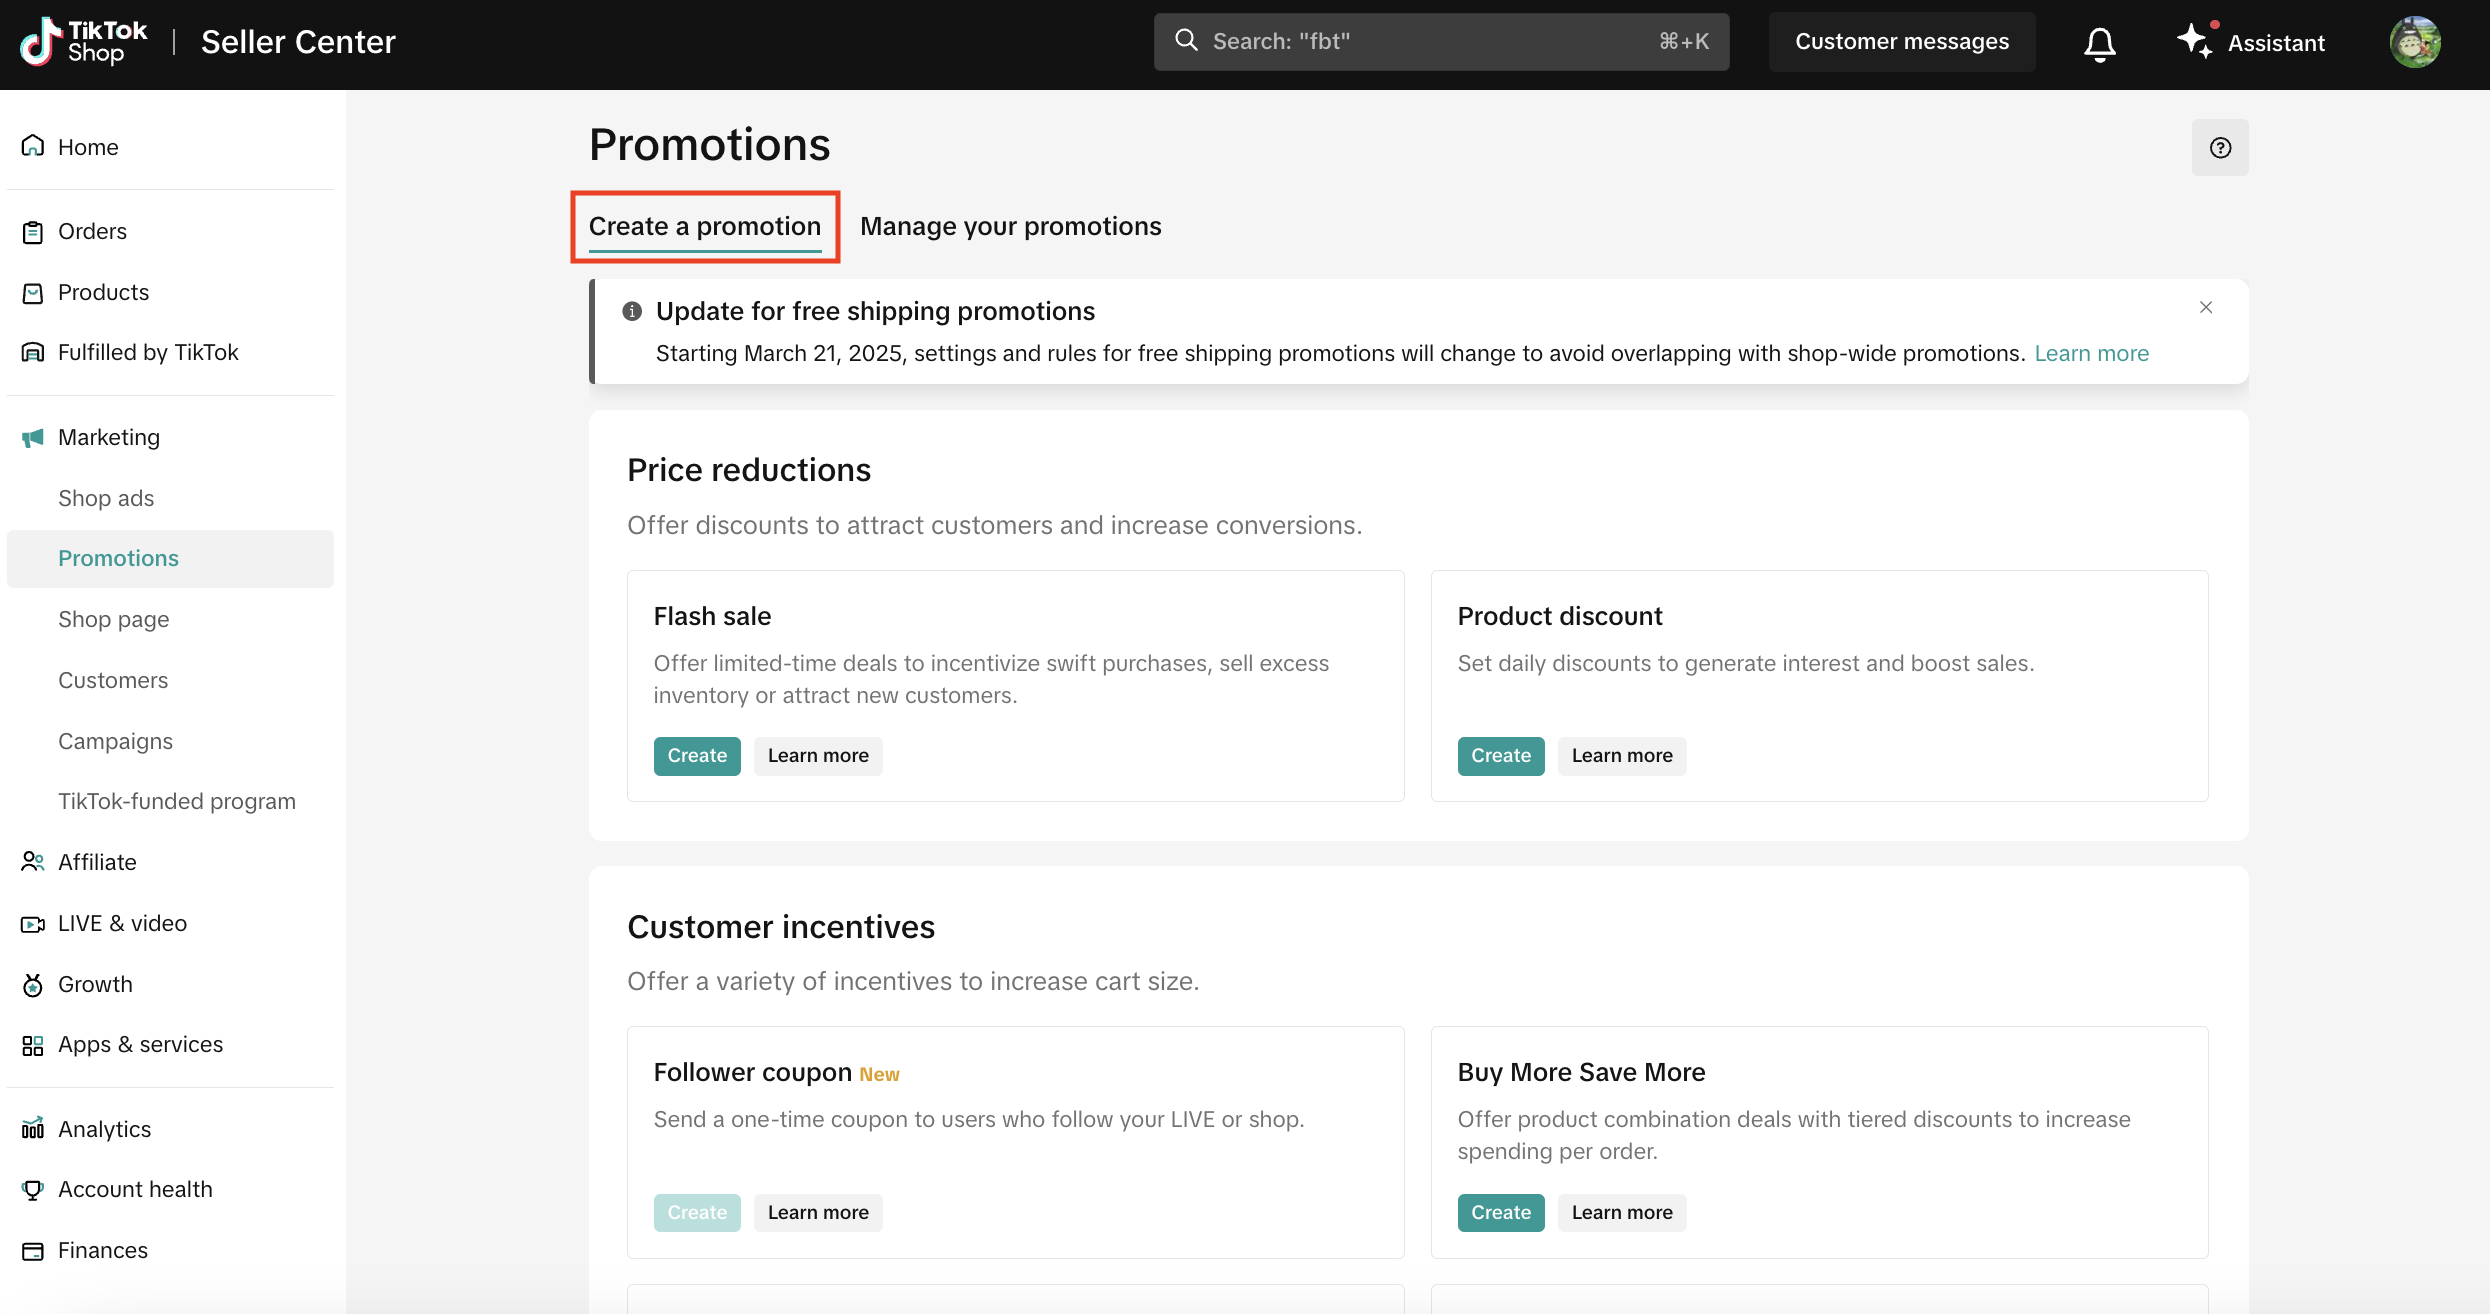Go to Fulfilled by TikTok
Viewport: 2490px width, 1314px height.
click(148, 352)
